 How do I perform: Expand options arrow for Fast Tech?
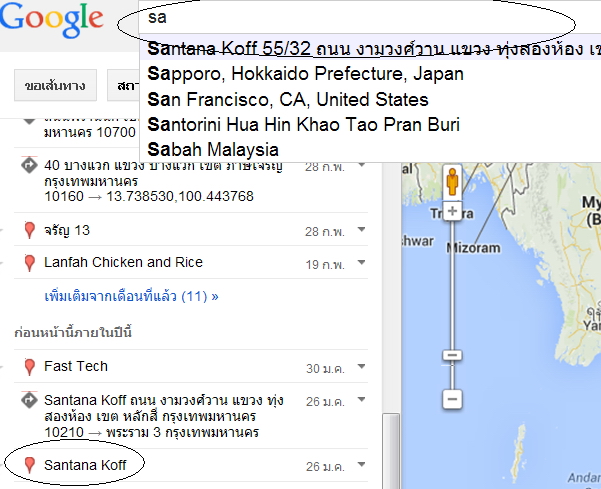click(x=361, y=366)
